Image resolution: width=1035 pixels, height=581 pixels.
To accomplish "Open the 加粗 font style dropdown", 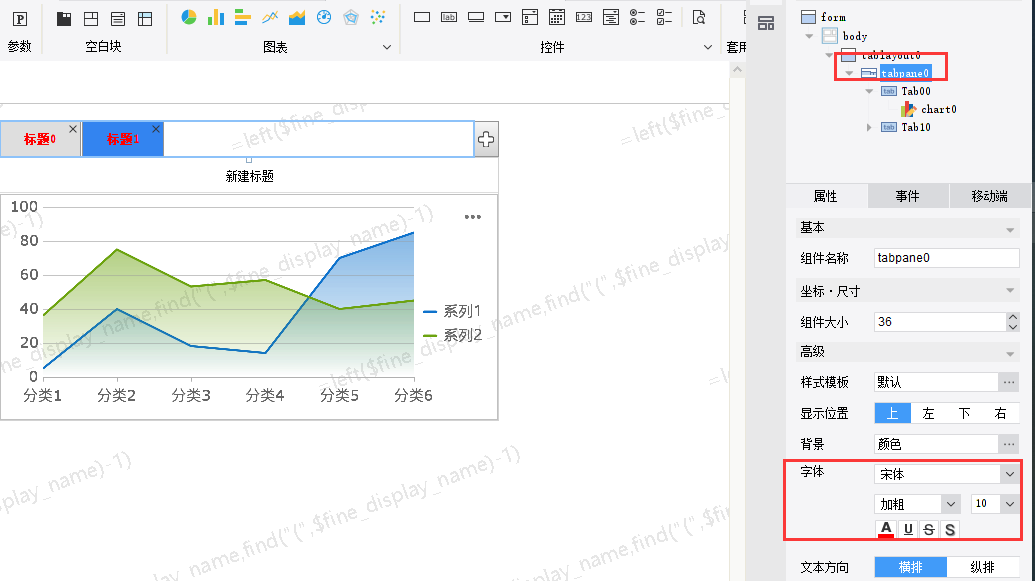I will pyautogui.click(x=951, y=504).
